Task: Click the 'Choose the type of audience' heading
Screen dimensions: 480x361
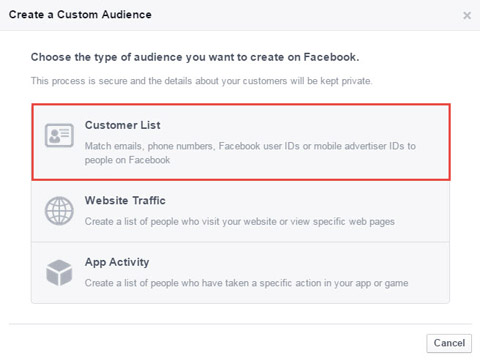Action: (x=195, y=57)
